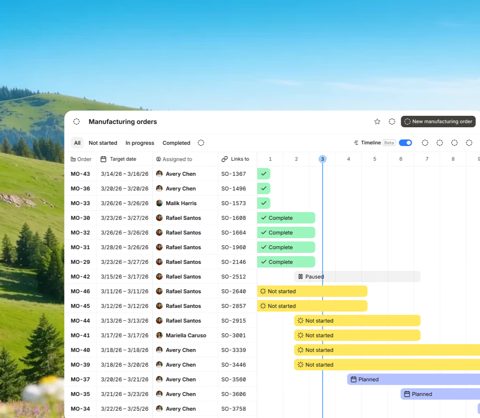Open order MO-36
Viewport: 480px width, 418px height.
tap(80, 188)
